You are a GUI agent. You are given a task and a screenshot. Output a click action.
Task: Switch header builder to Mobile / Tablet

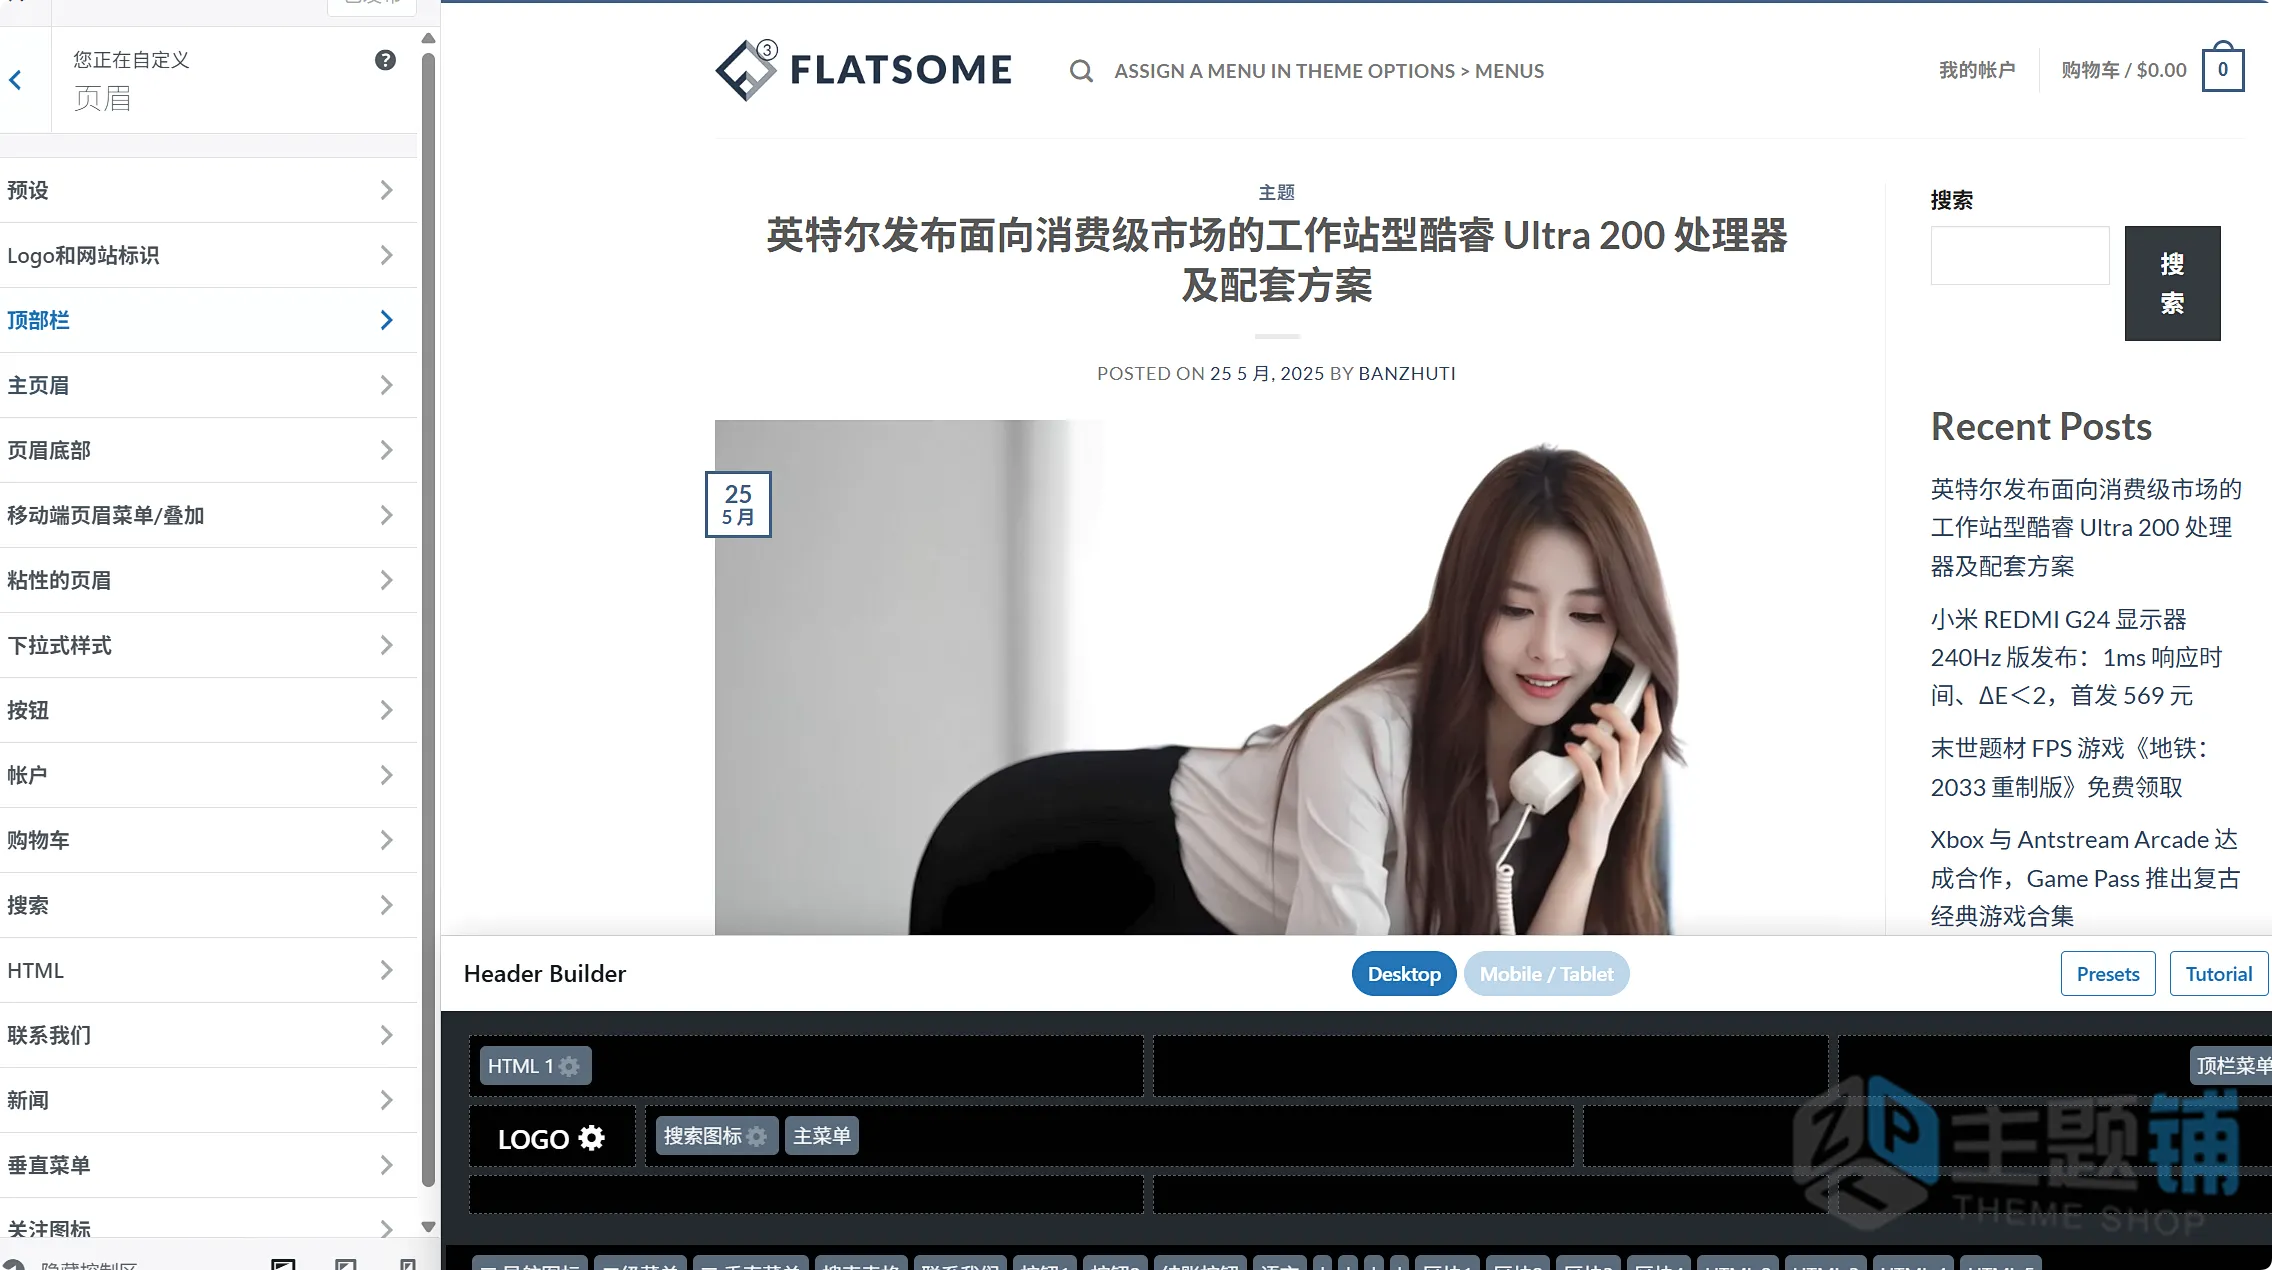pos(1546,974)
